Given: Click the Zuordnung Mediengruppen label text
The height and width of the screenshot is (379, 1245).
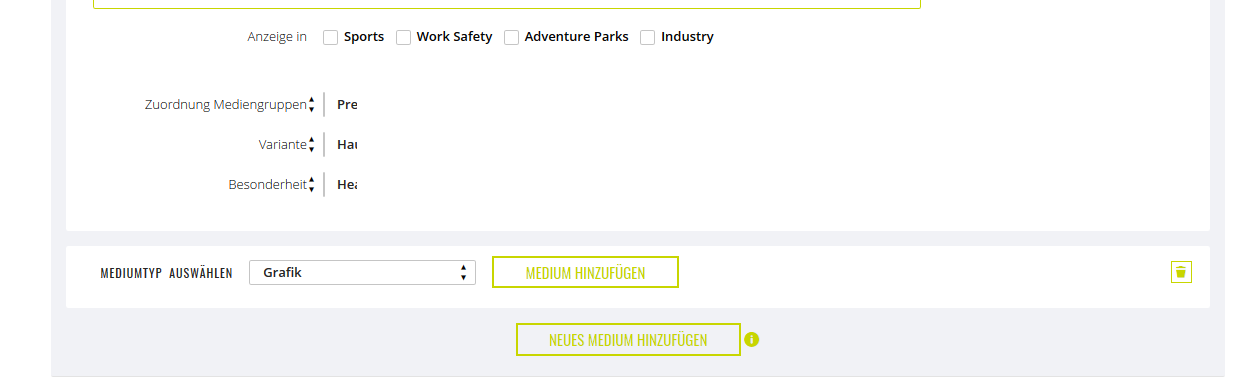Looking at the screenshot, I should (x=225, y=104).
